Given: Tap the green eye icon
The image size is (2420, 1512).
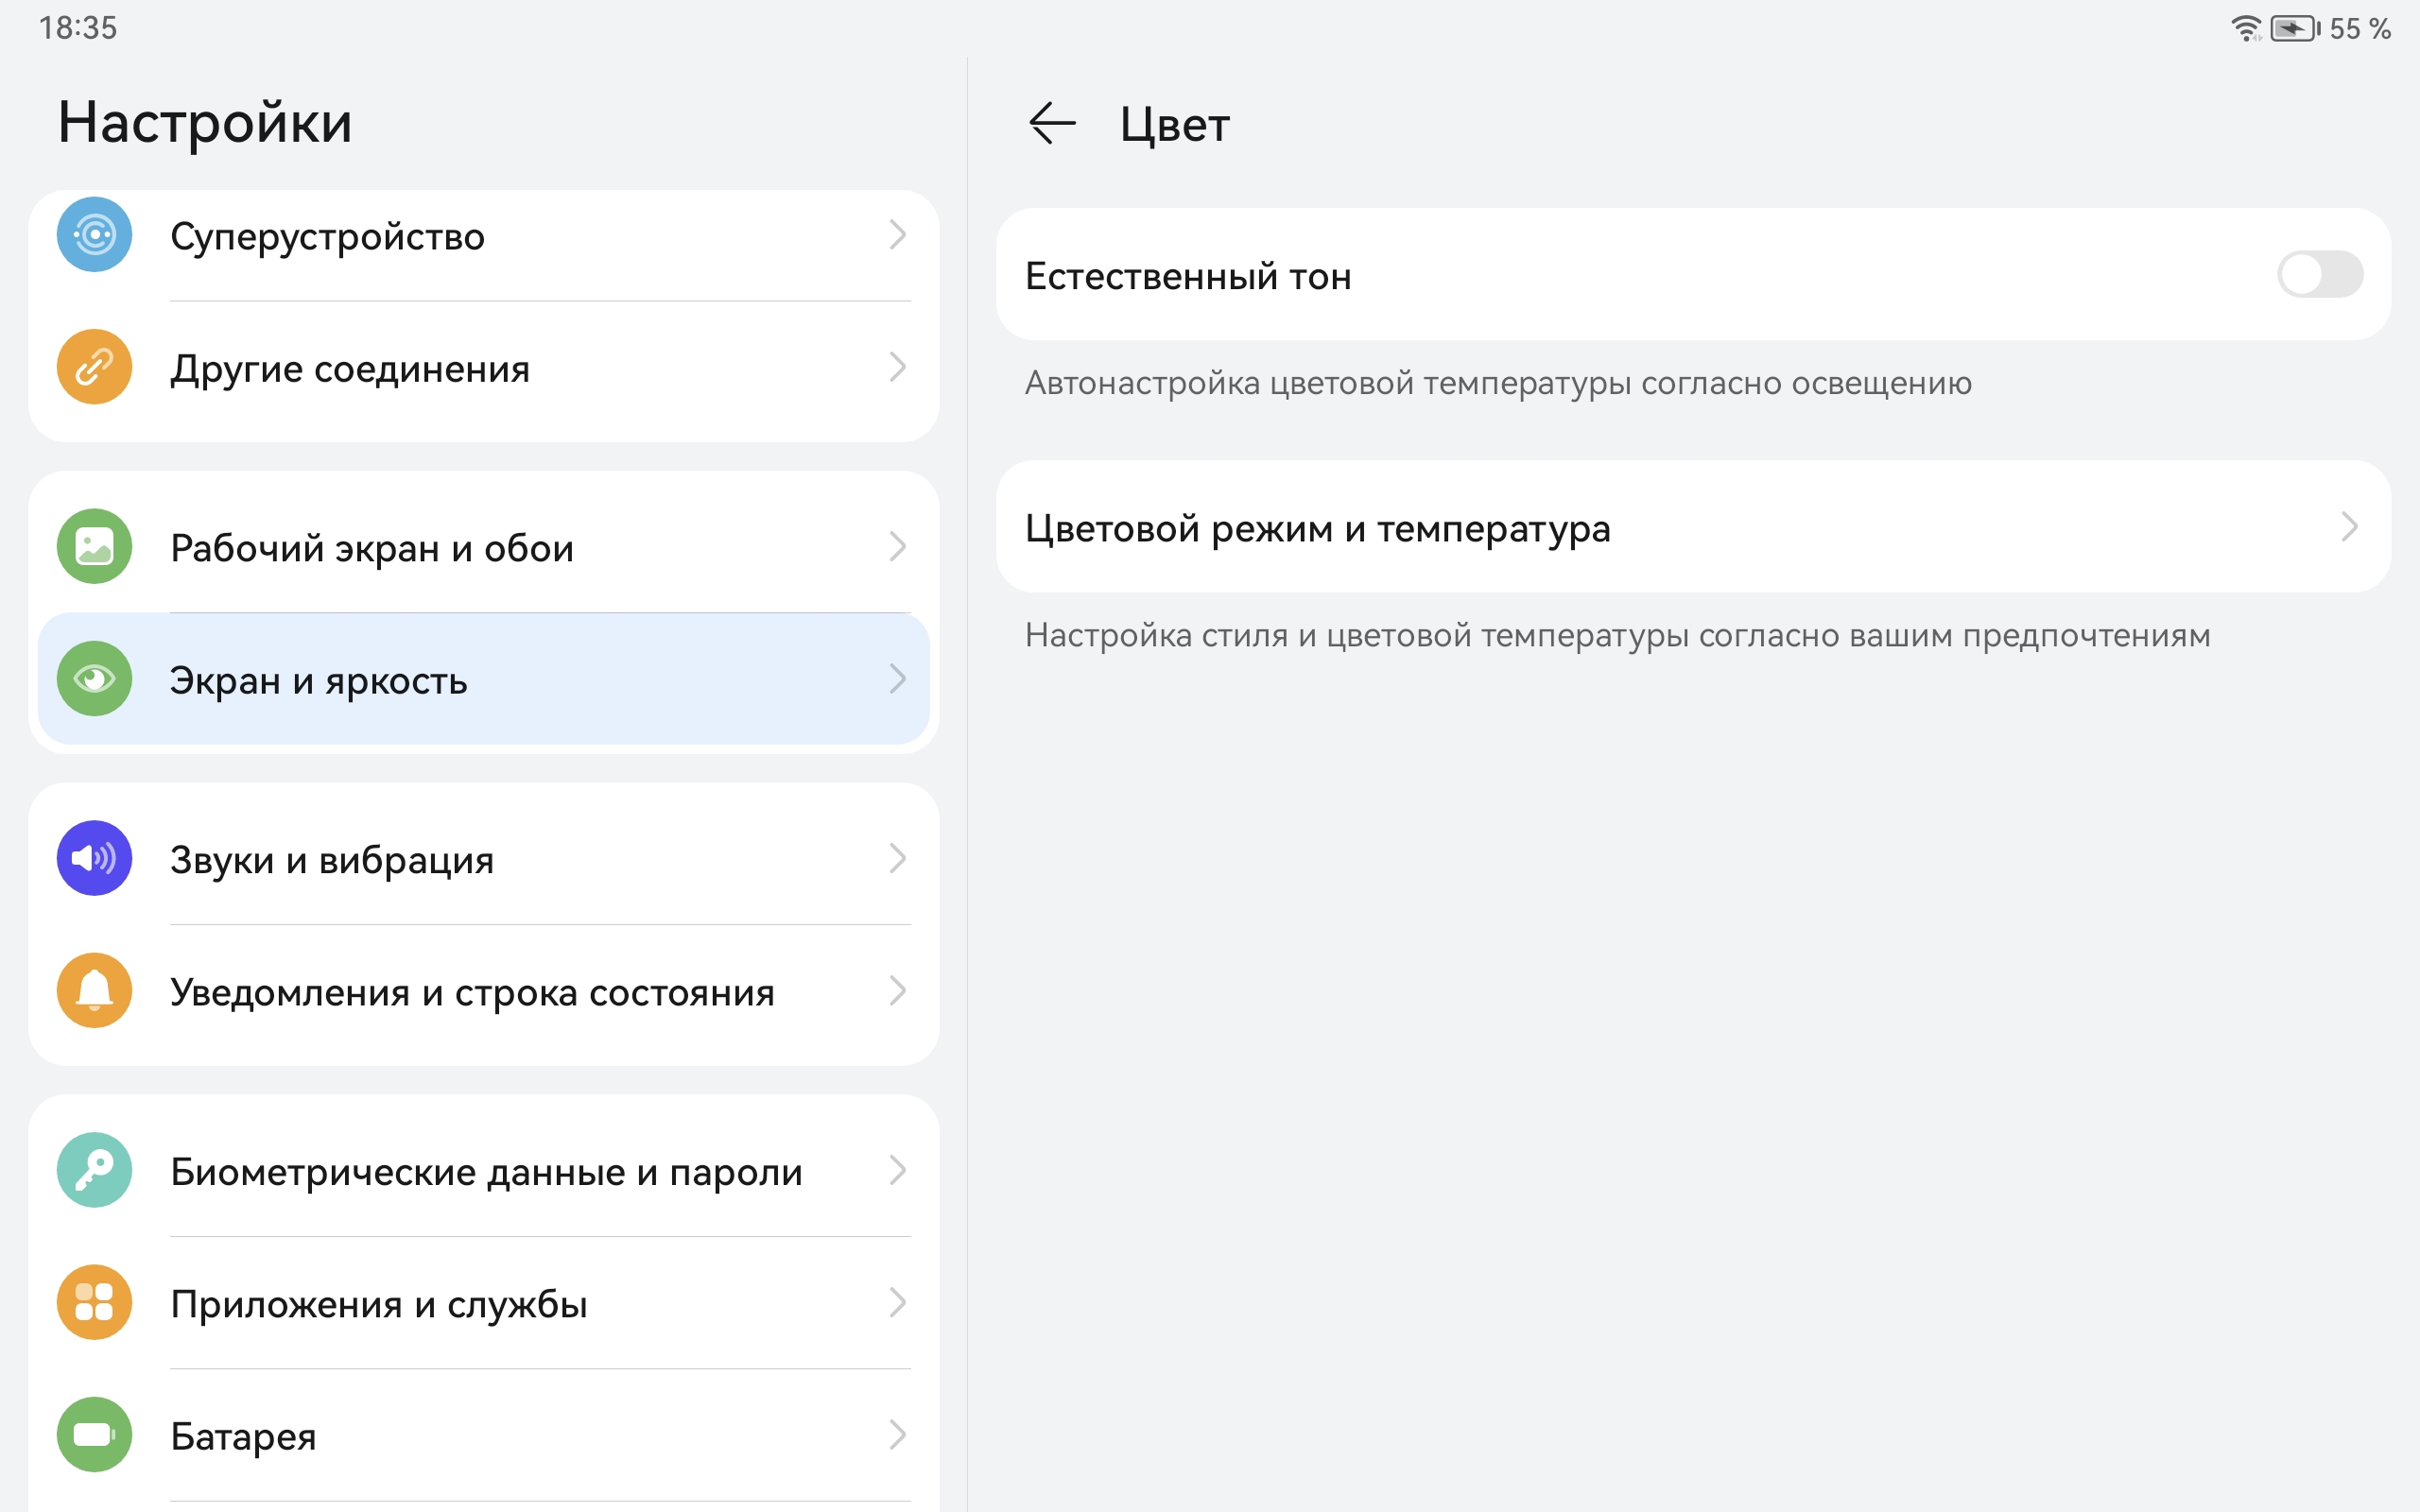Looking at the screenshot, I should (94, 679).
